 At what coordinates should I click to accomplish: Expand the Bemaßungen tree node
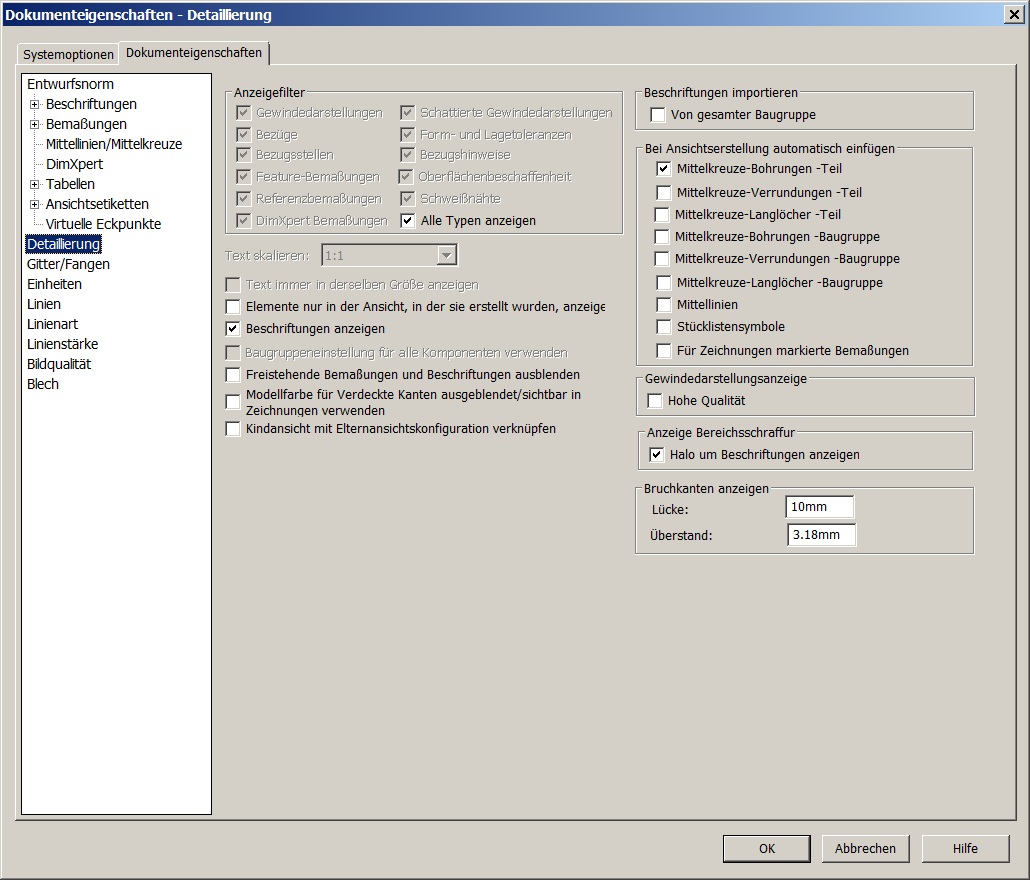click(34, 124)
